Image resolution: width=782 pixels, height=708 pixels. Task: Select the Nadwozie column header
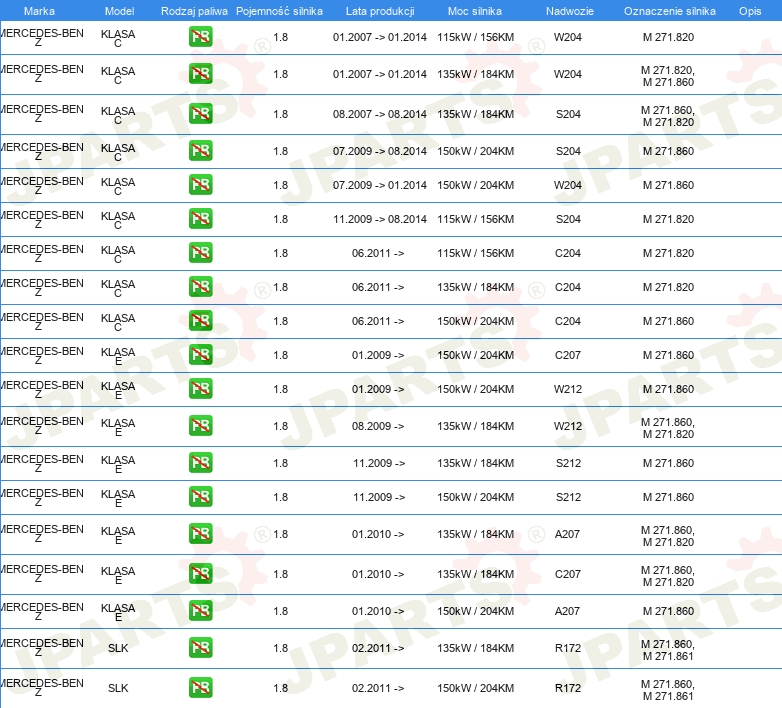[x=567, y=10]
